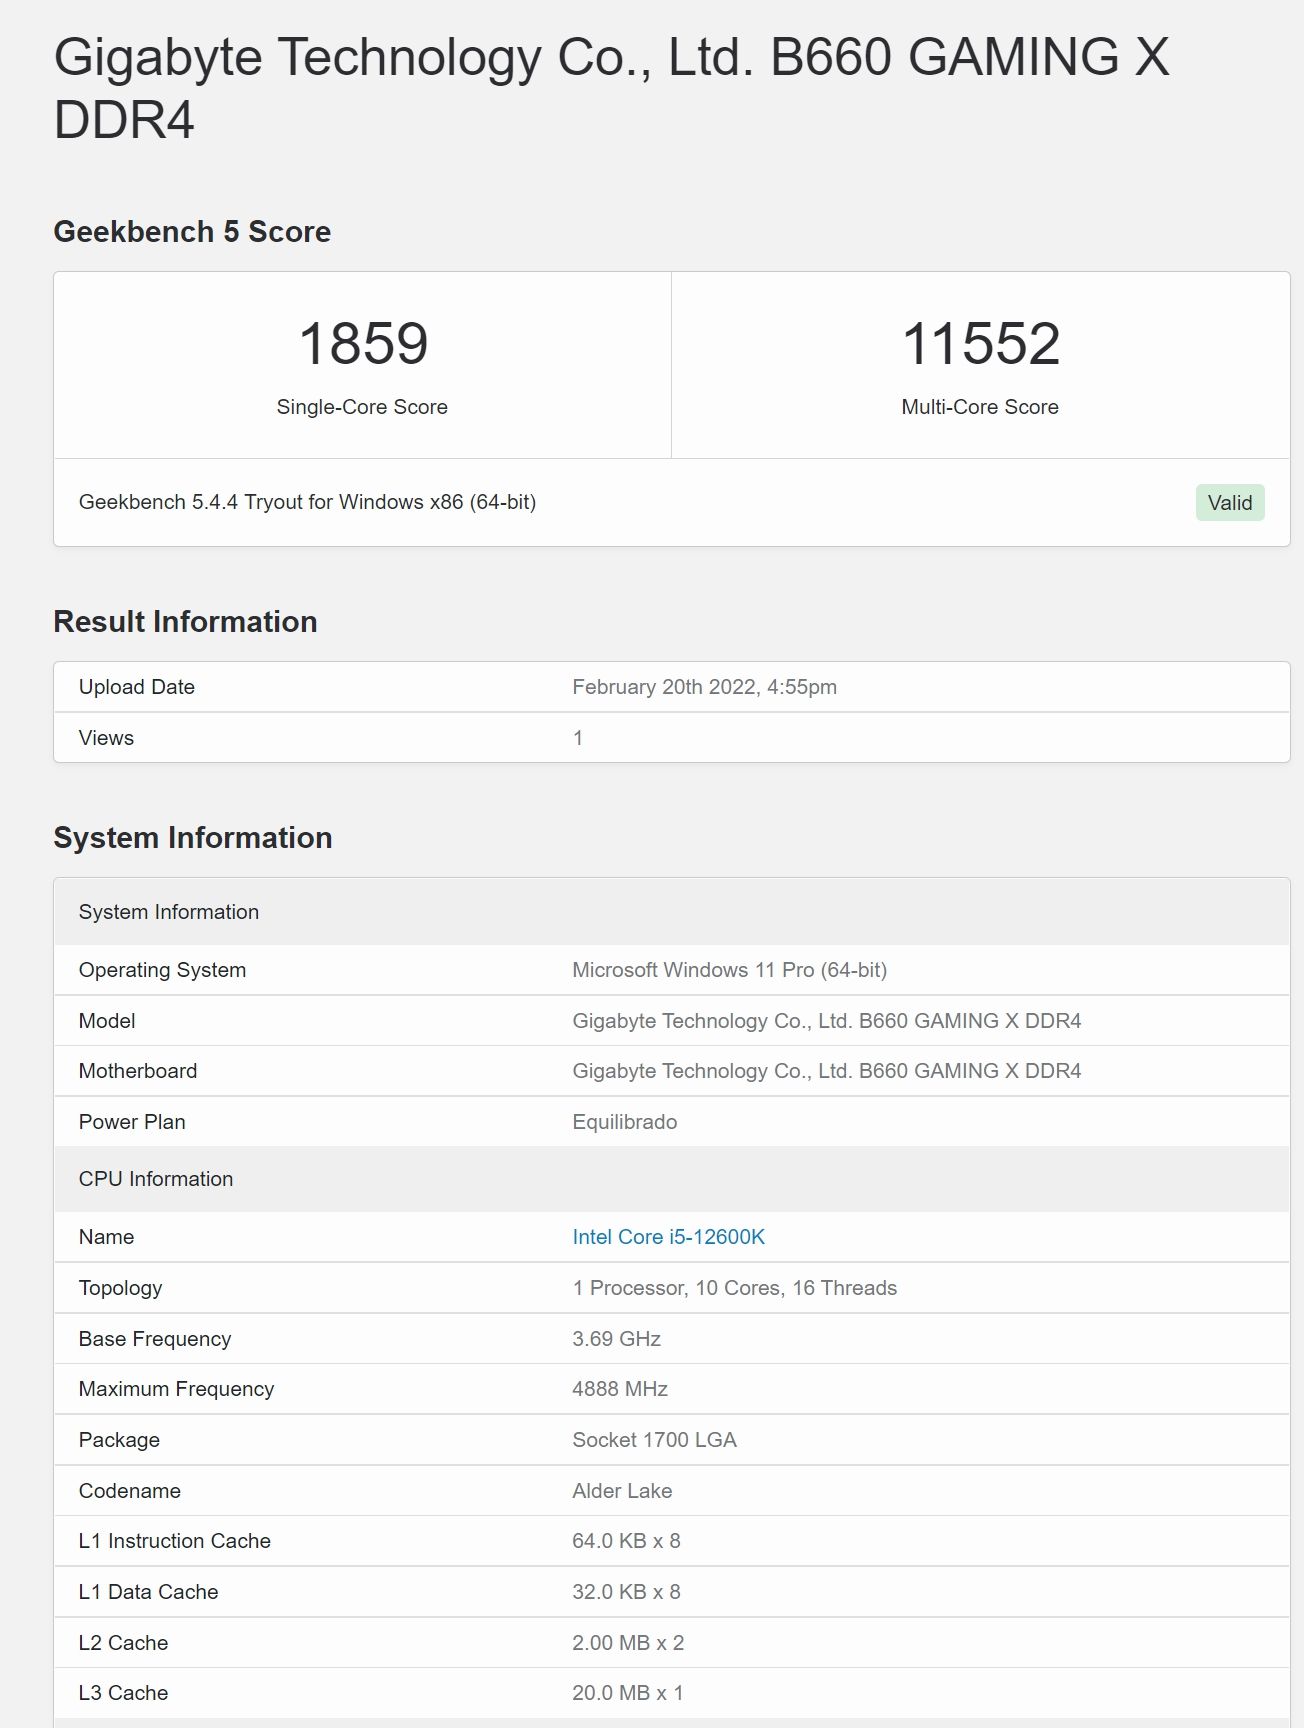
Task: Click the Base Frequency row label
Action: click(155, 1339)
